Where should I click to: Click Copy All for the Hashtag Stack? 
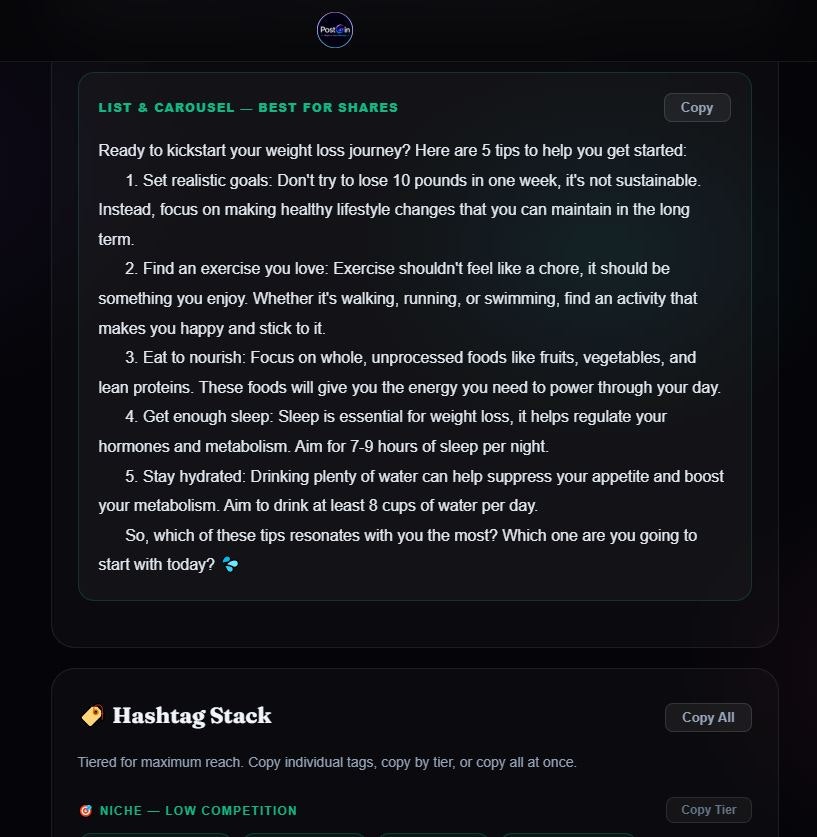(x=708, y=717)
